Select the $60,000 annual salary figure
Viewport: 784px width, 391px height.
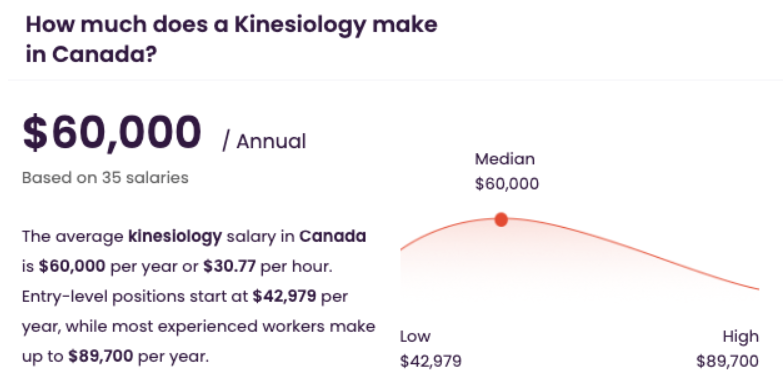tap(112, 134)
